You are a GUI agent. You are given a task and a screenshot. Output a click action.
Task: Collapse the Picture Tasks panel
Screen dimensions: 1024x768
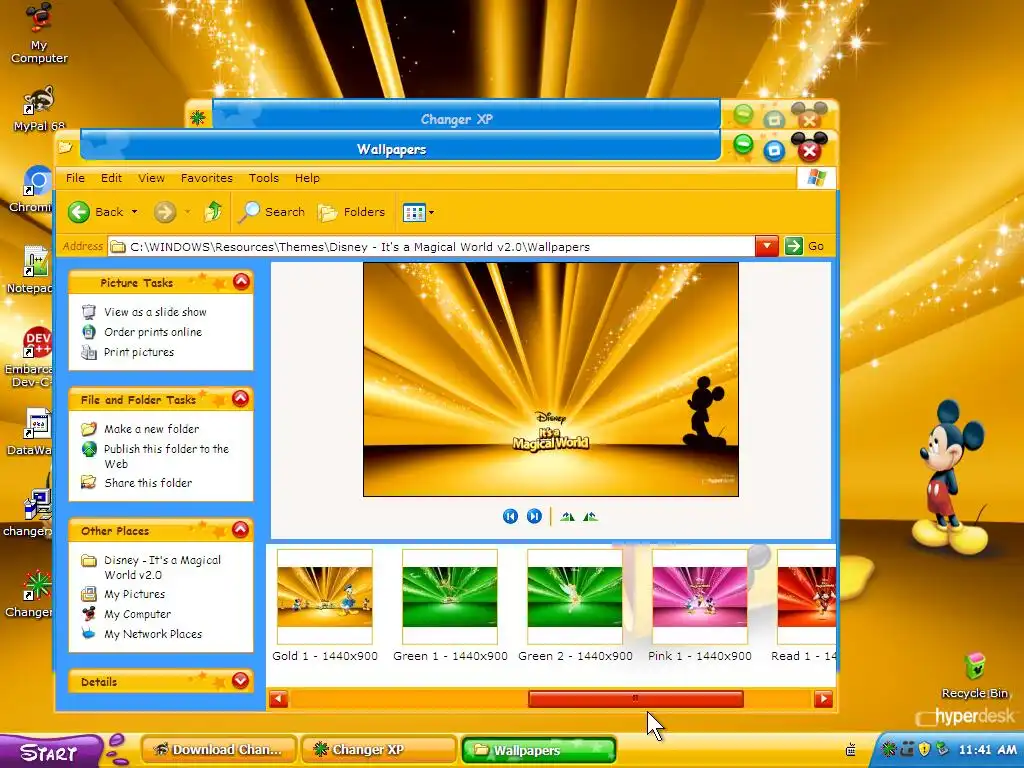[x=241, y=281]
